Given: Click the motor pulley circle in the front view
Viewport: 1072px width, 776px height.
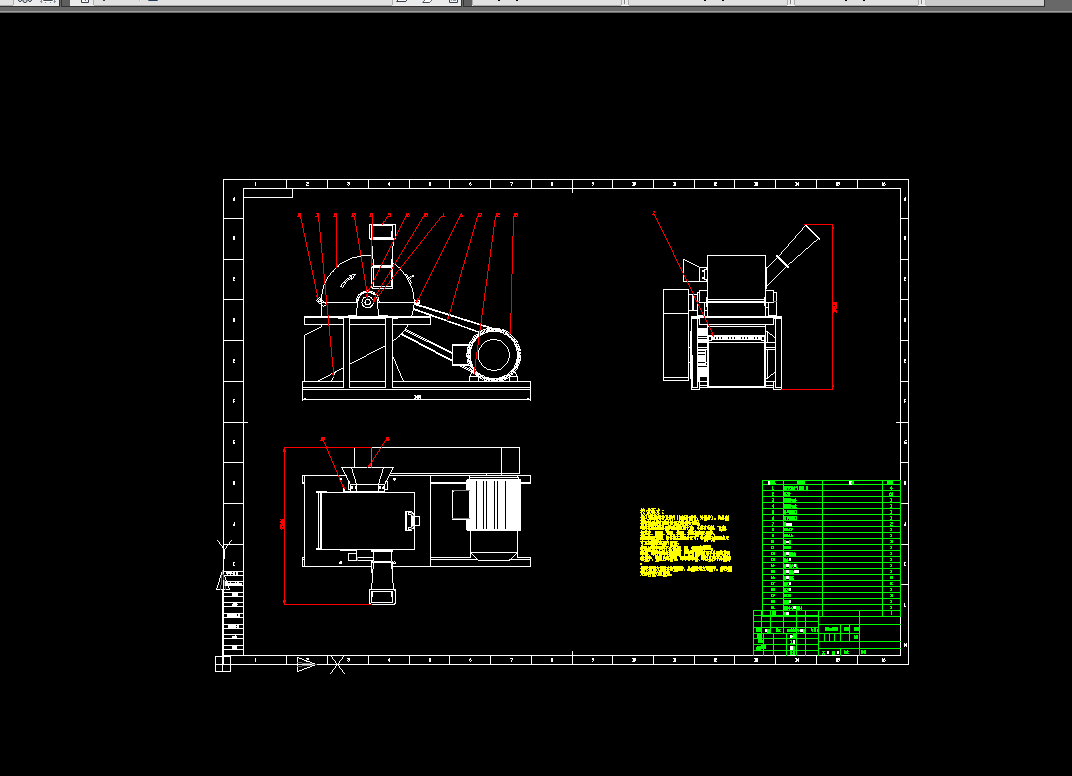Looking at the screenshot, I should [x=494, y=355].
